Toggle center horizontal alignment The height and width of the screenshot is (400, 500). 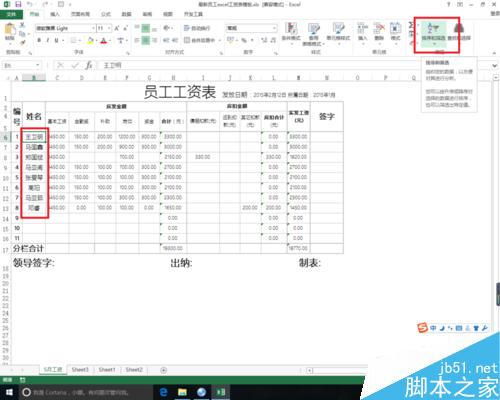[146, 40]
